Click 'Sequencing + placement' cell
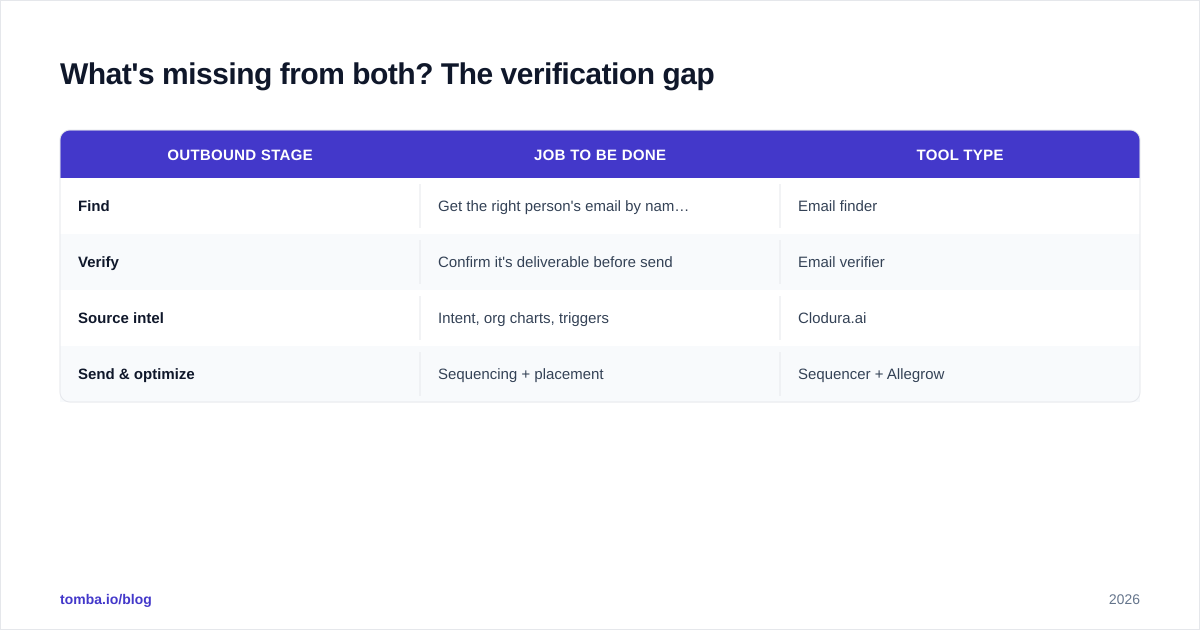The width and height of the screenshot is (1200, 630). click(x=600, y=374)
